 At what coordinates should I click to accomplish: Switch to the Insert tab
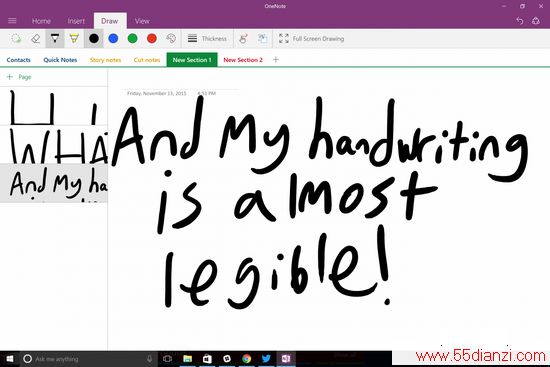click(76, 21)
